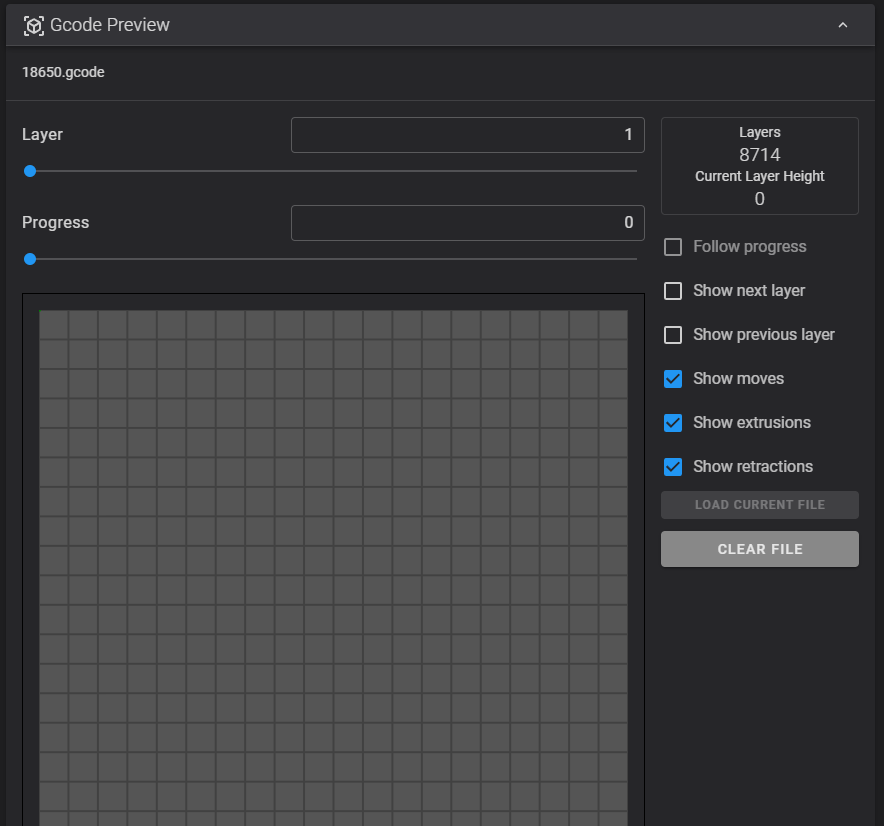Click the Follow progress checkbox
884x826 pixels.
coord(672,247)
